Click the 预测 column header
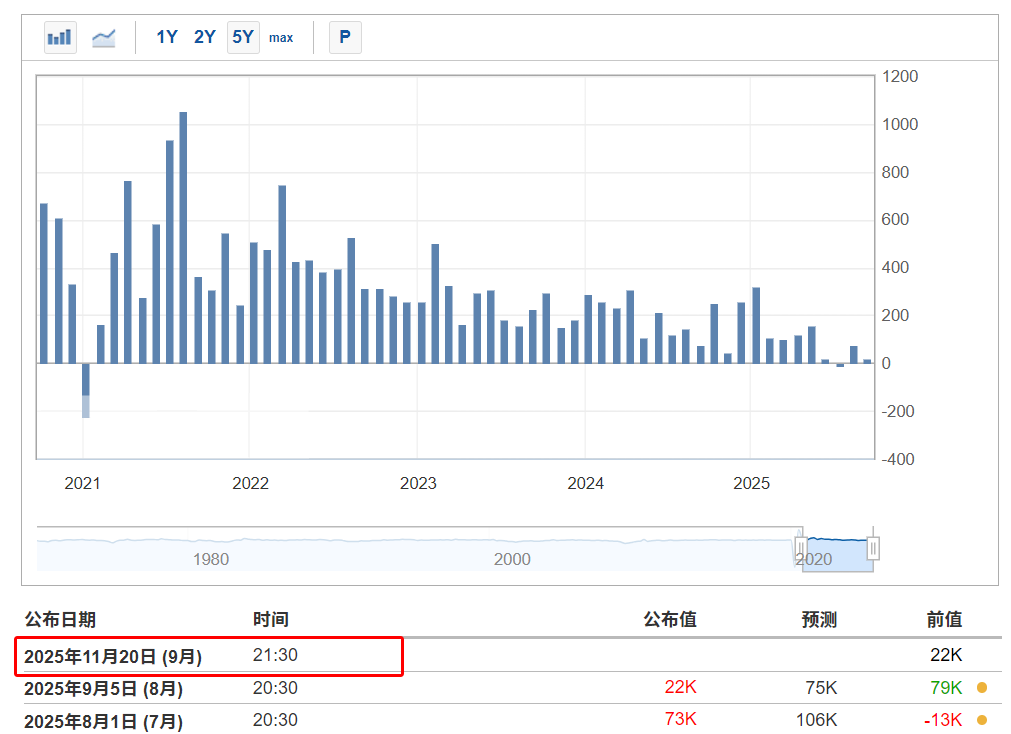1011x734 pixels. point(818,620)
